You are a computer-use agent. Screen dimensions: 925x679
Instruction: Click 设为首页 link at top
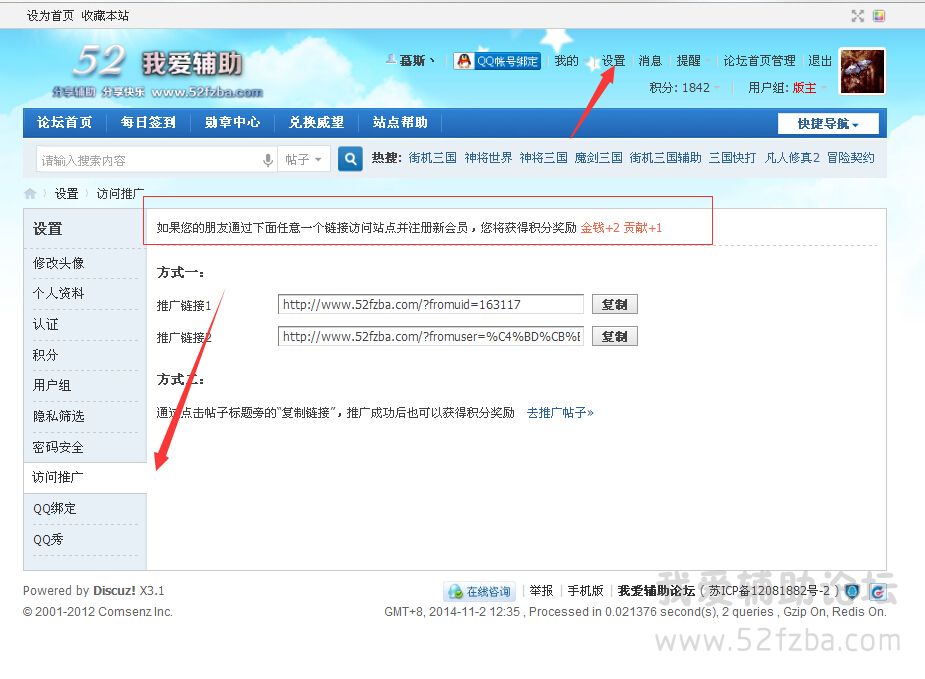click(x=50, y=16)
